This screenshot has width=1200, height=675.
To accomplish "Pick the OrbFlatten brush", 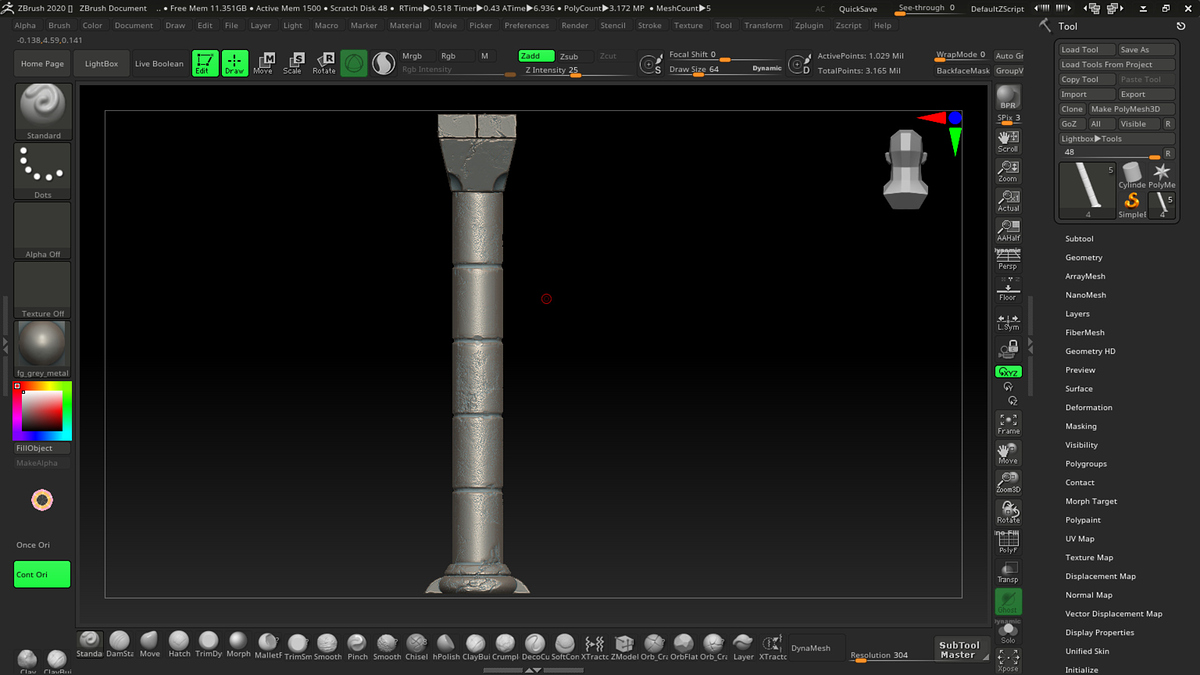I will pos(683,646).
